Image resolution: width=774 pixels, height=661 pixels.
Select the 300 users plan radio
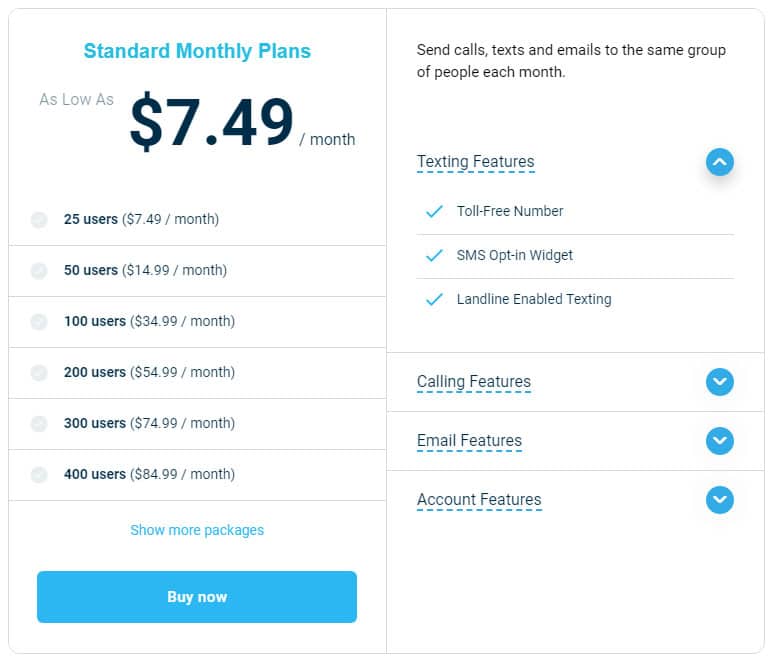click(x=39, y=424)
